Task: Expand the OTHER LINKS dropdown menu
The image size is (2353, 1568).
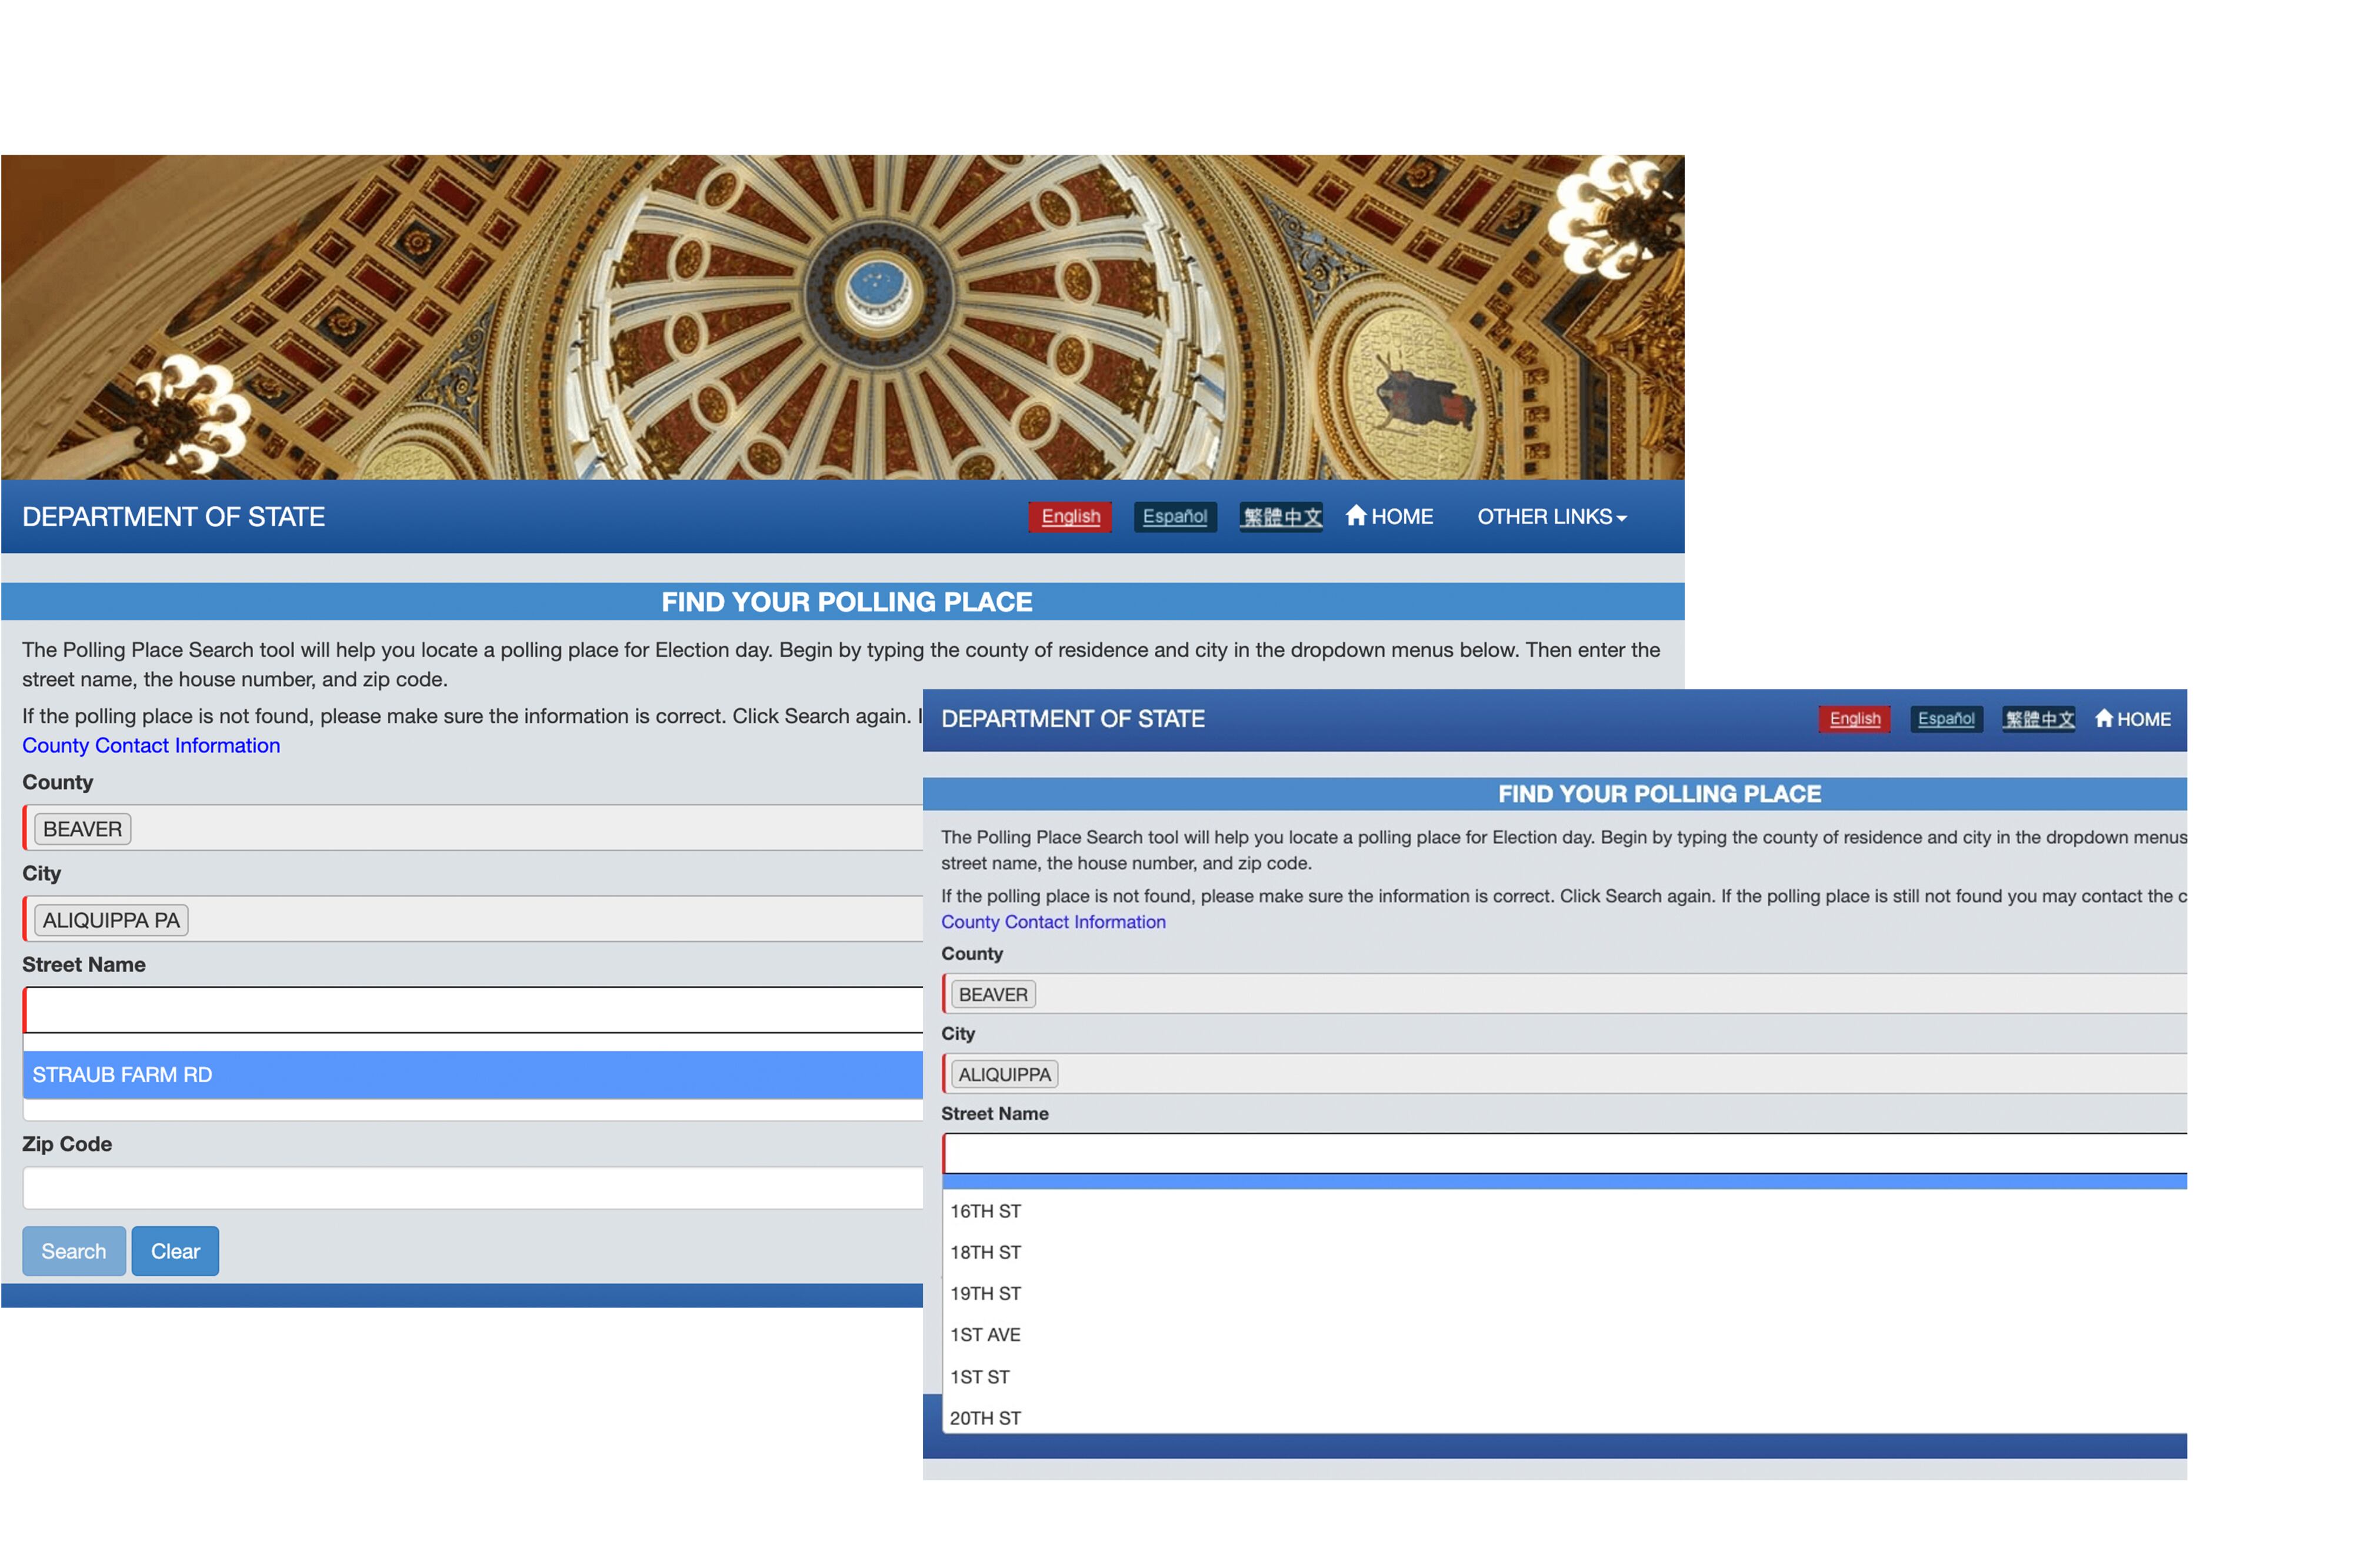Action: (1551, 516)
